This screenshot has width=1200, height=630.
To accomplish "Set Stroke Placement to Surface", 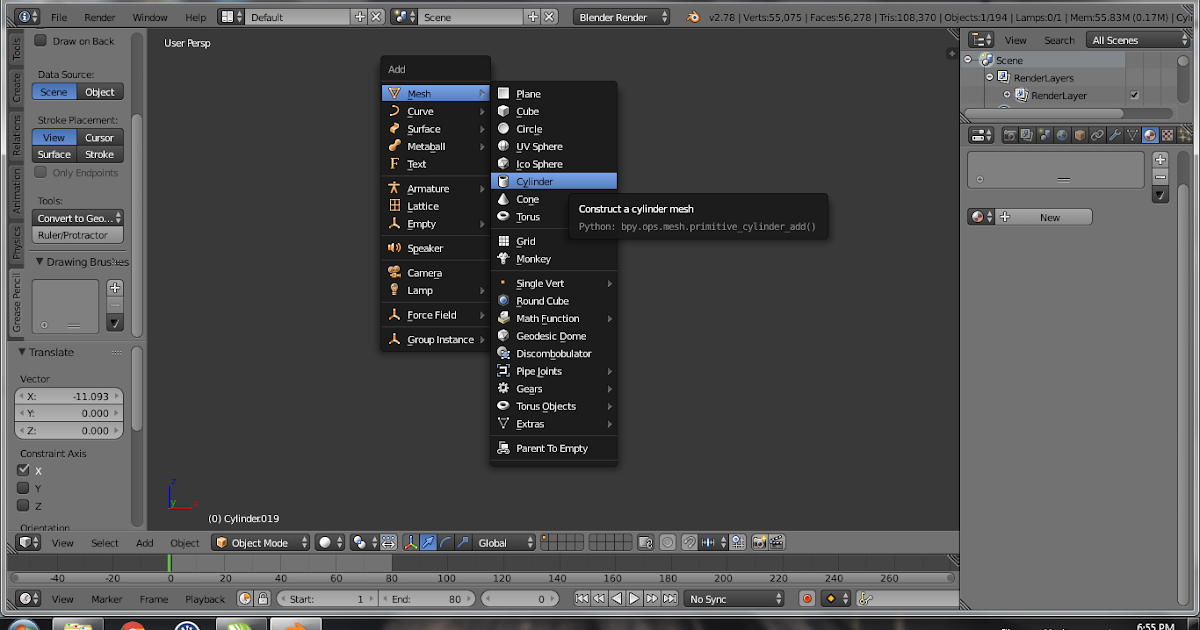I will point(54,154).
